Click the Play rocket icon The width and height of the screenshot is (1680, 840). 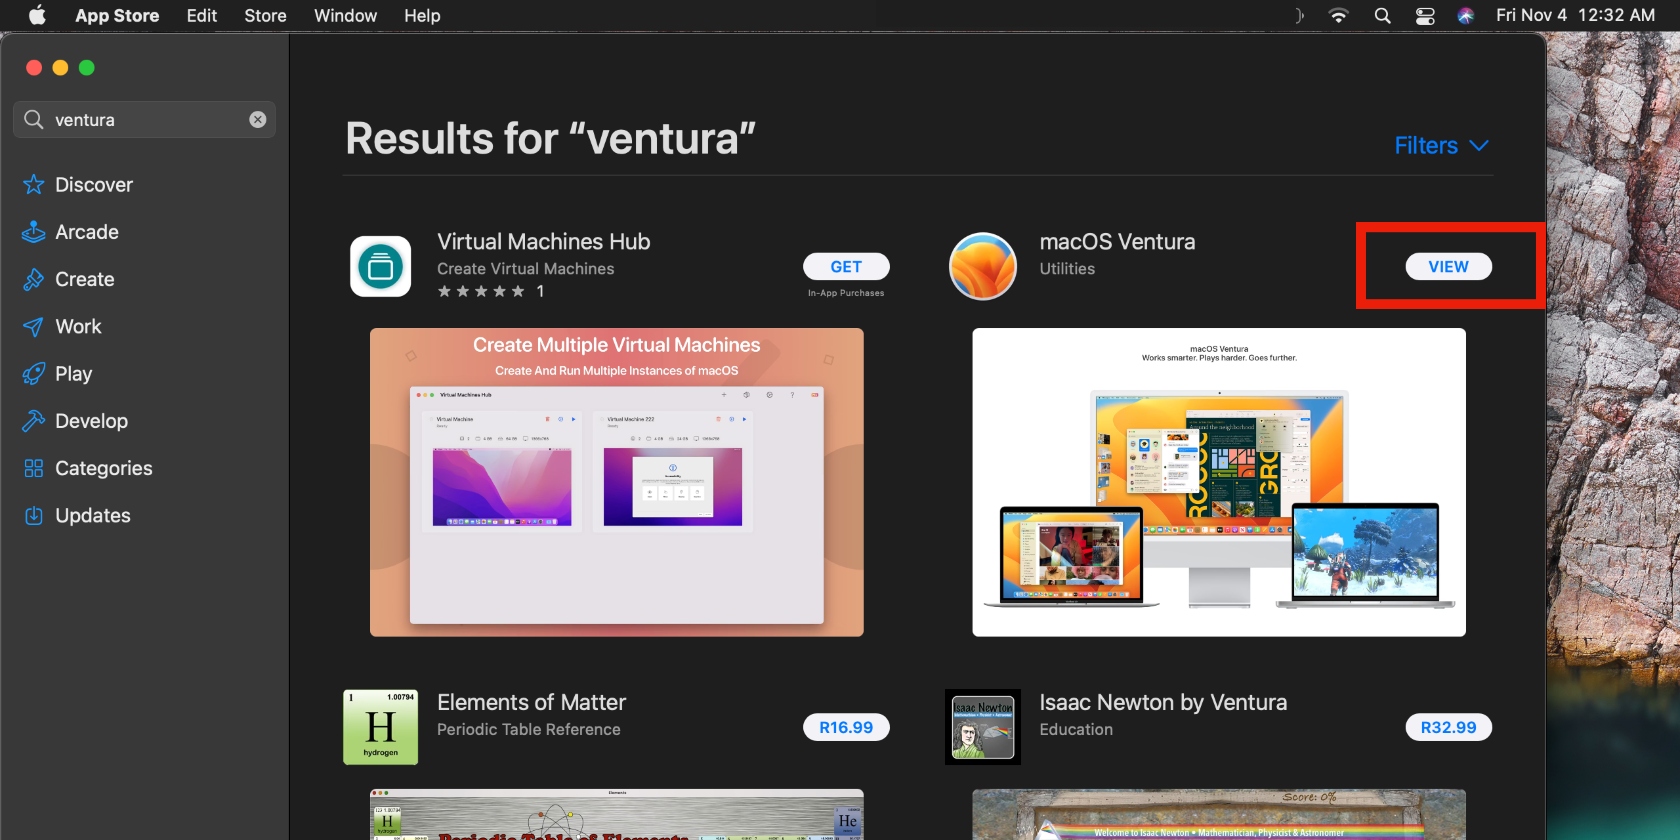(34, 374)
